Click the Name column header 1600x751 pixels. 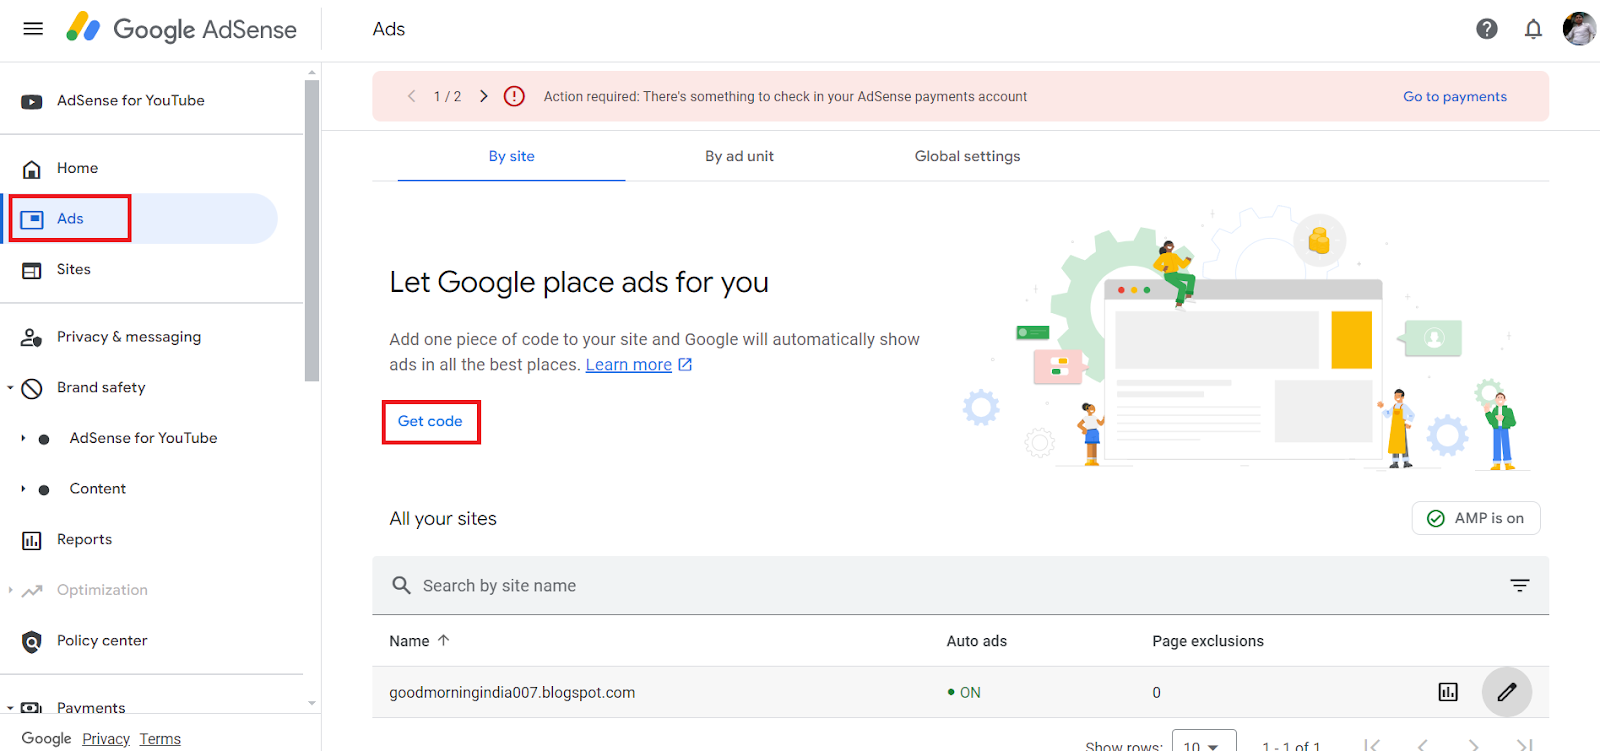(x=409, y=641)
